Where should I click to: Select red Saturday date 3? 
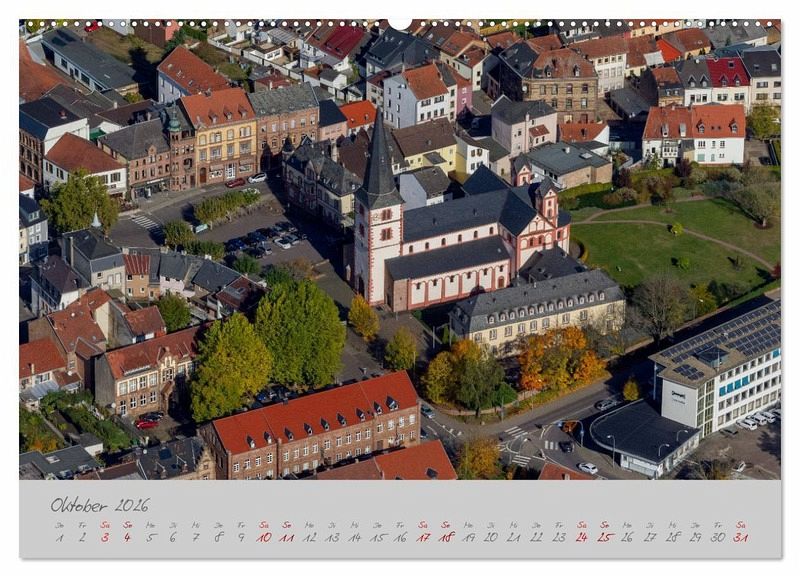click(x=104, y=537)
